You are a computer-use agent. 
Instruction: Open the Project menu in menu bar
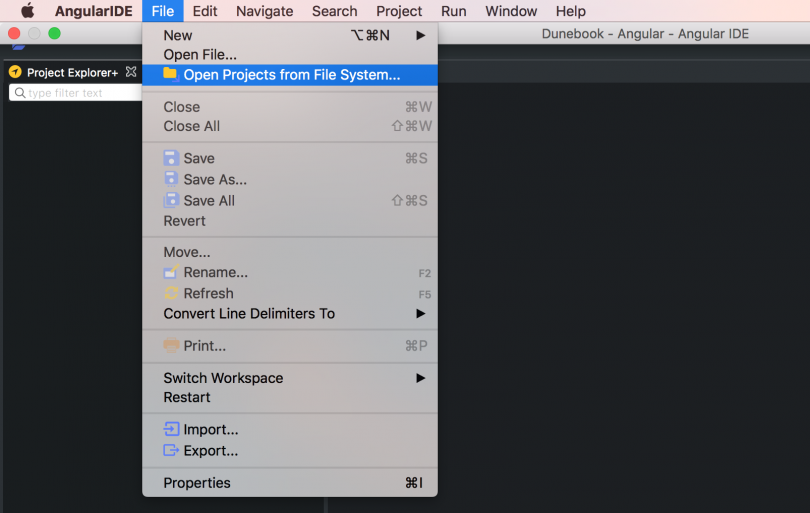point(399,11)
